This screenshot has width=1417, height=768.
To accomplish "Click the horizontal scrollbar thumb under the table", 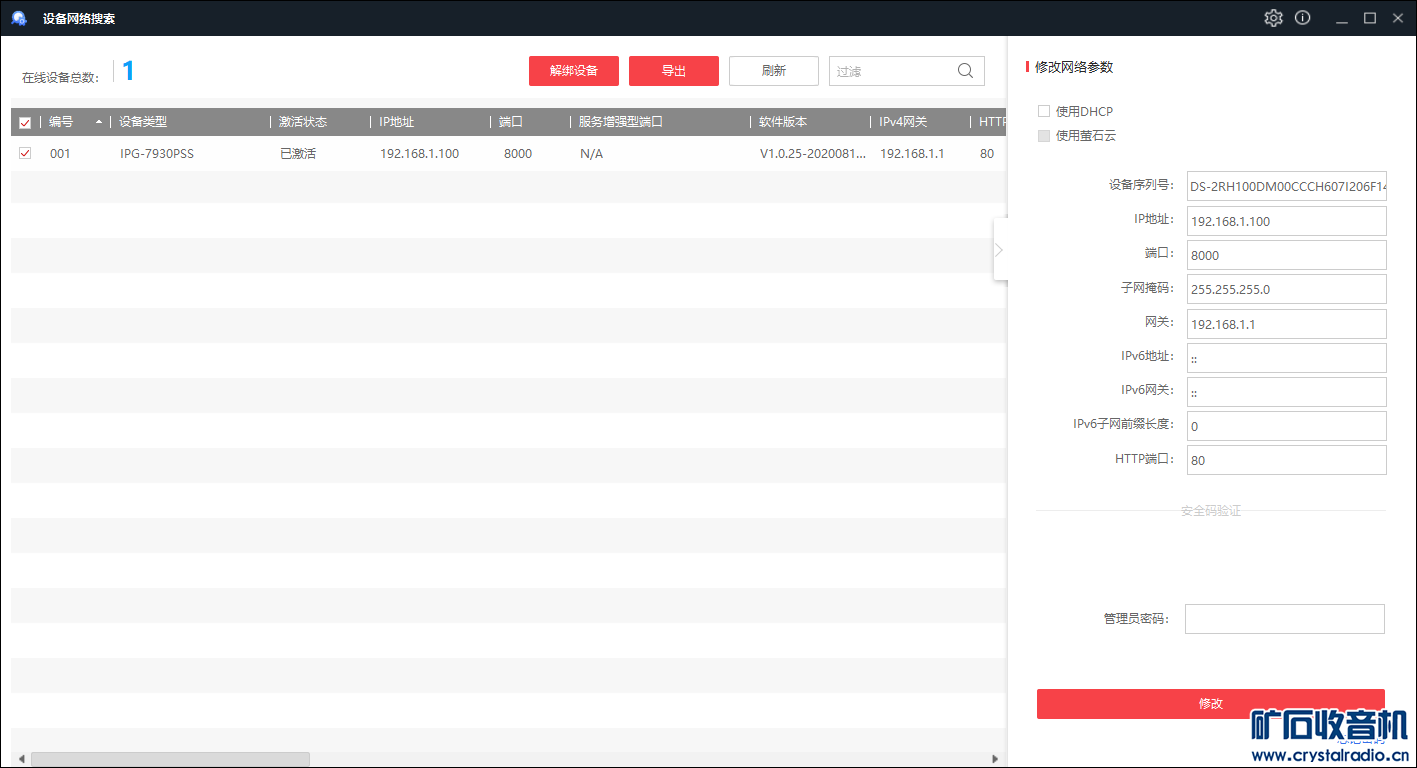I will click(x=170, y=759).
